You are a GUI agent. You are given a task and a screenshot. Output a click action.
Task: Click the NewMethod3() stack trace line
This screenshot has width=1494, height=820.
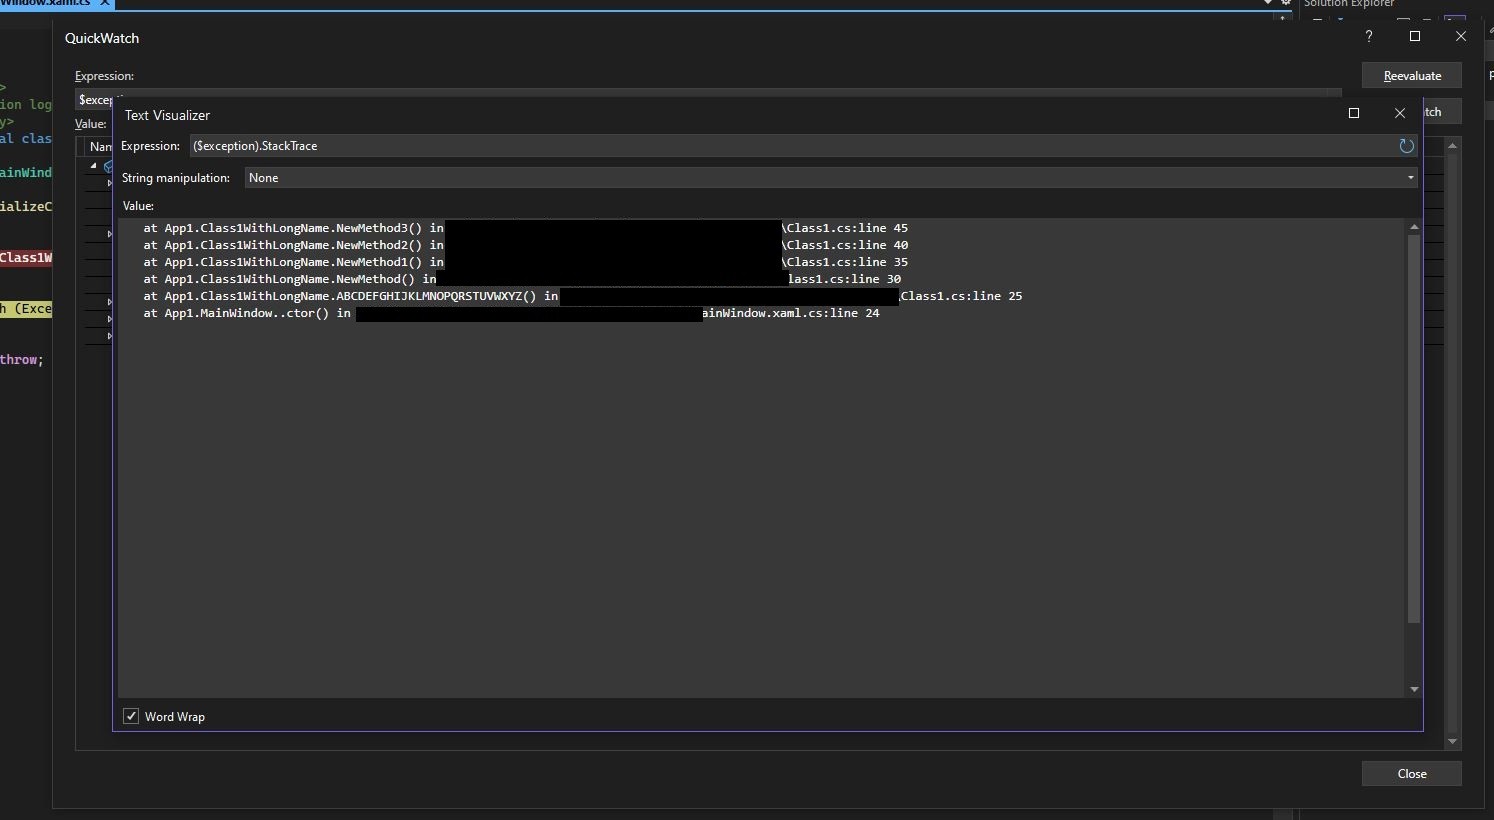[525, 228]
